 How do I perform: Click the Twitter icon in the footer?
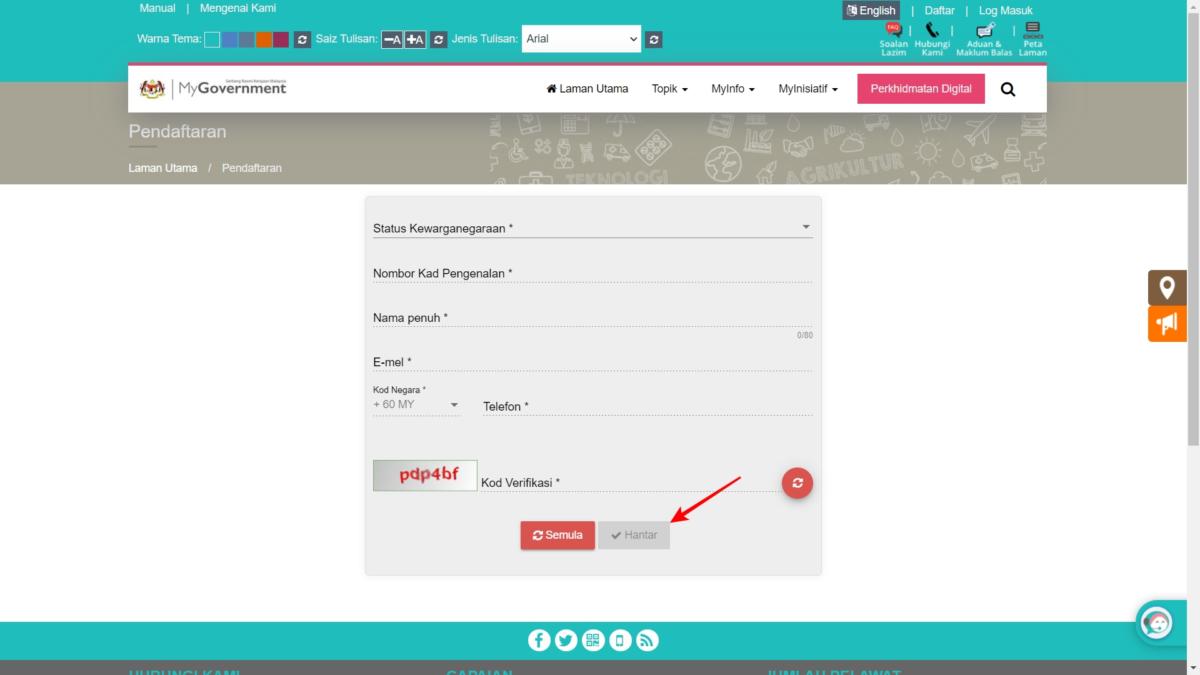566,640
